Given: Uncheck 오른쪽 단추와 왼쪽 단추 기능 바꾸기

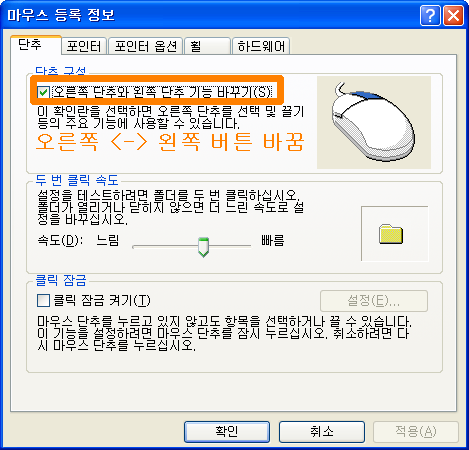Looking at the screenshot, I should [x=43, y=92].
